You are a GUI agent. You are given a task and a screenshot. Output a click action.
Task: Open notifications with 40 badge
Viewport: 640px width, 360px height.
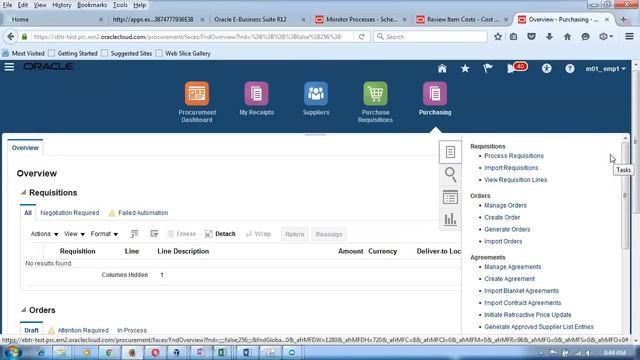[x=516, y=68]
